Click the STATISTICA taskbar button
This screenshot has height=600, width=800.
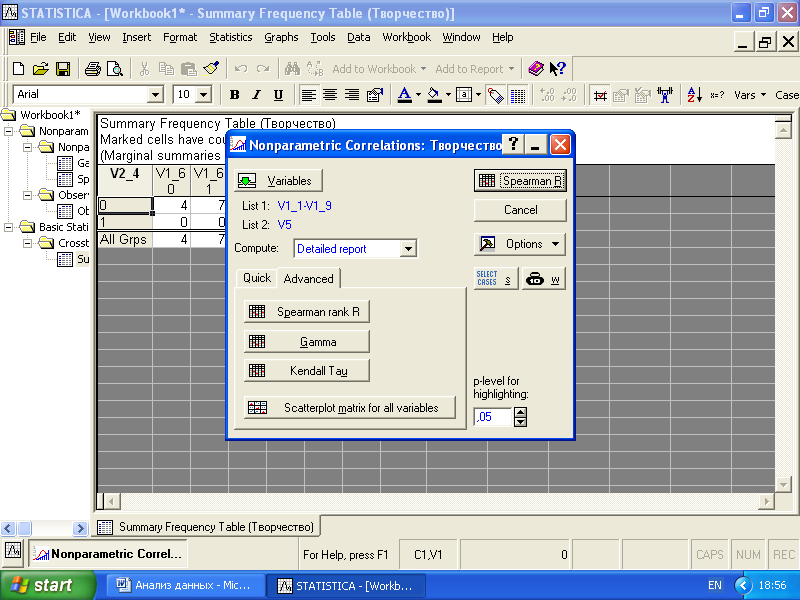click(346, 585)
